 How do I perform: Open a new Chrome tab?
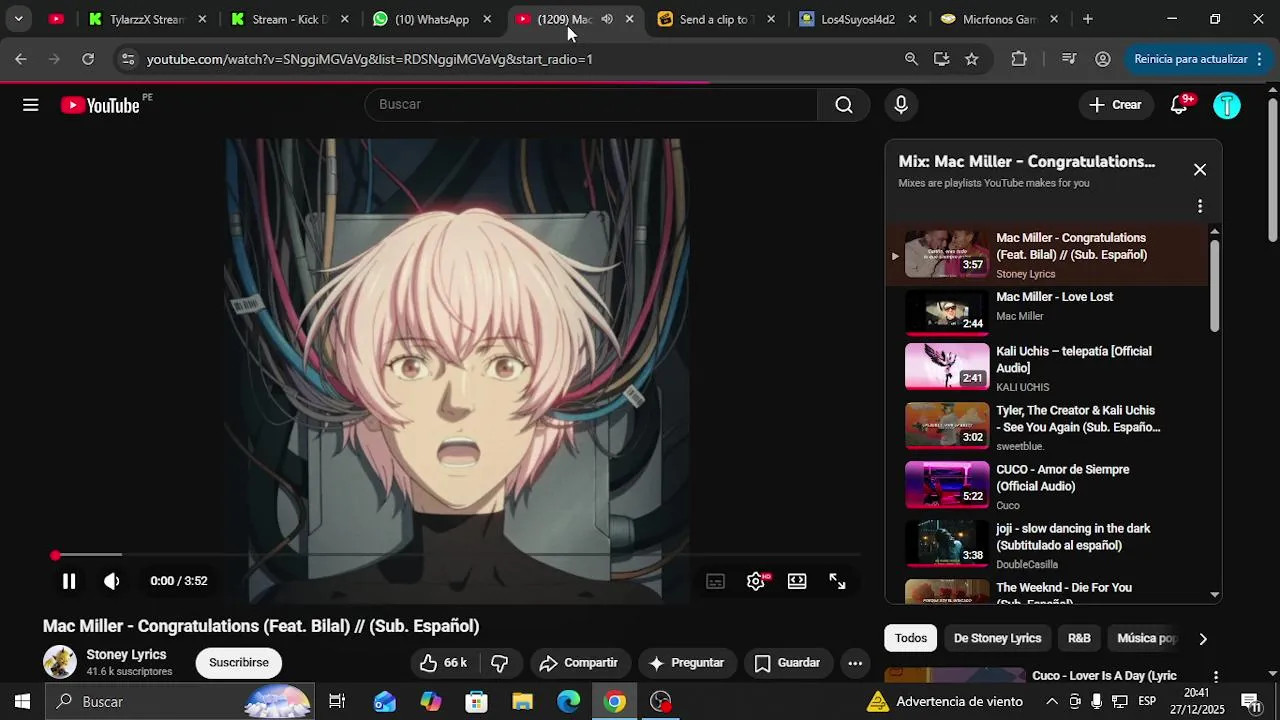pyautogui.click(x=1088, y=19)
